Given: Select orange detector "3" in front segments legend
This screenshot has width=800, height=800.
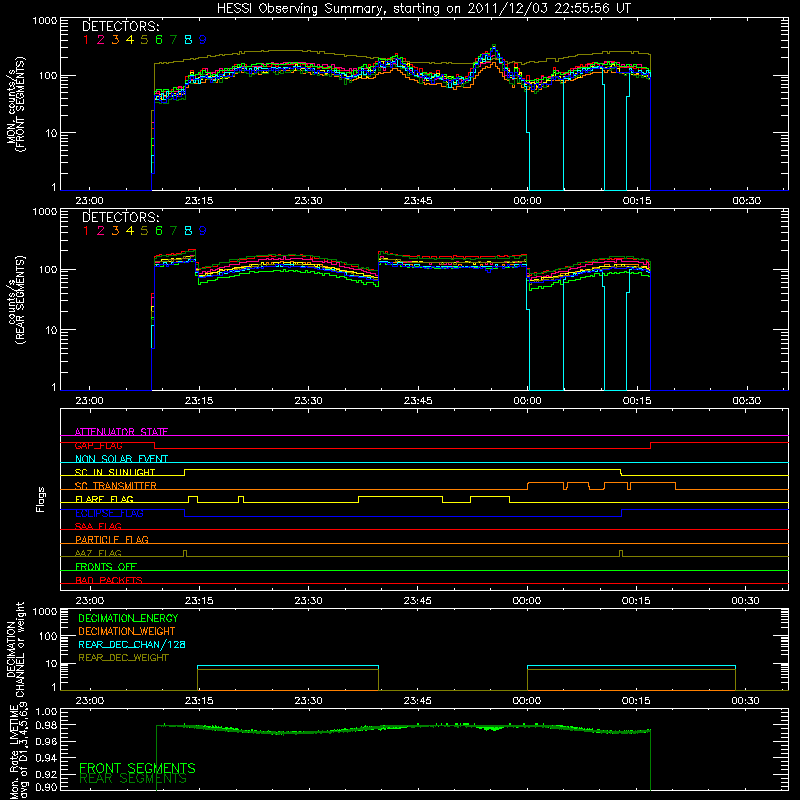Looking at the screenshot, I should (115, 39).
